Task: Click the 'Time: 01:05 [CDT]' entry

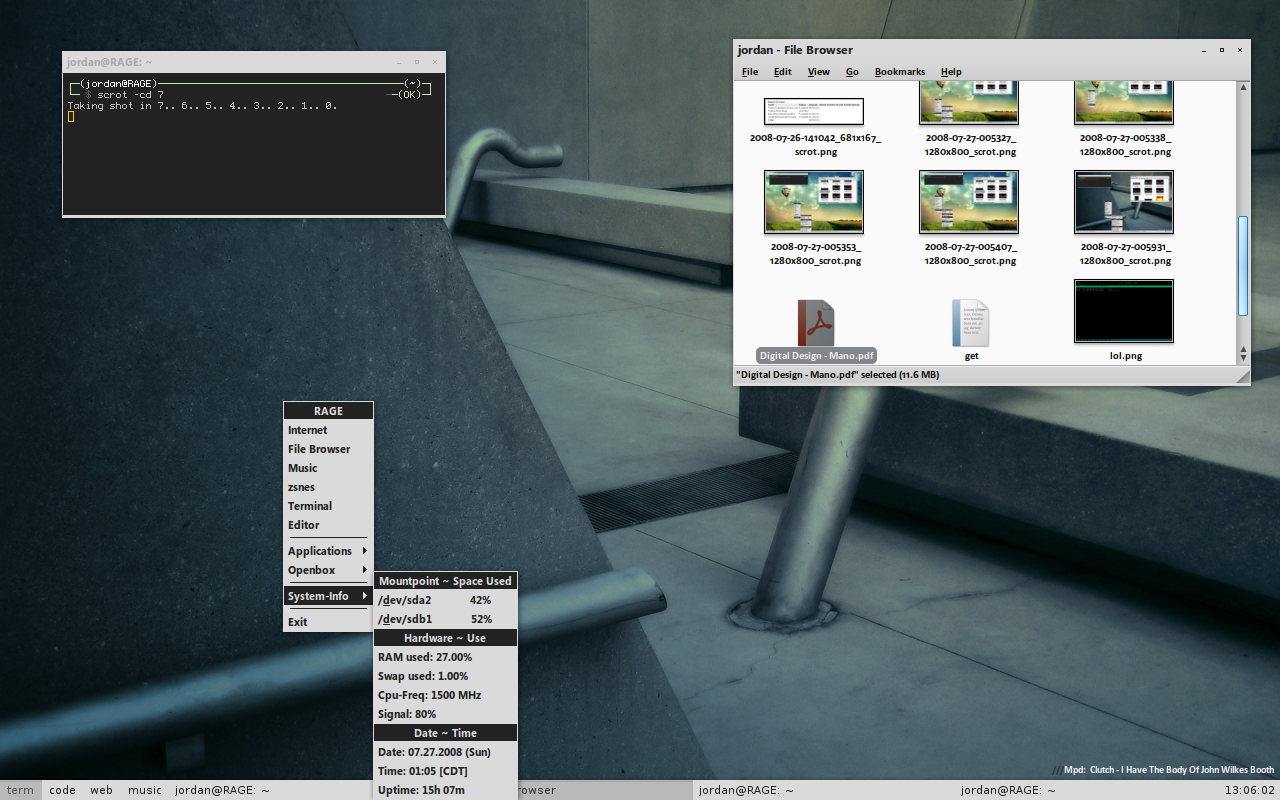Action: click(445, 771)
